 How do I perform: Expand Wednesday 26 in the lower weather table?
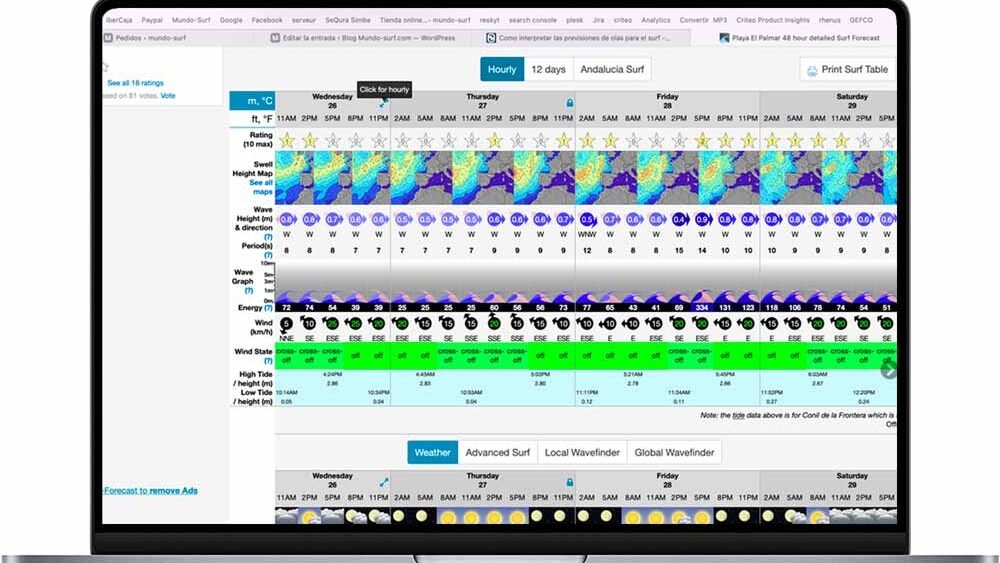[383, 483]
